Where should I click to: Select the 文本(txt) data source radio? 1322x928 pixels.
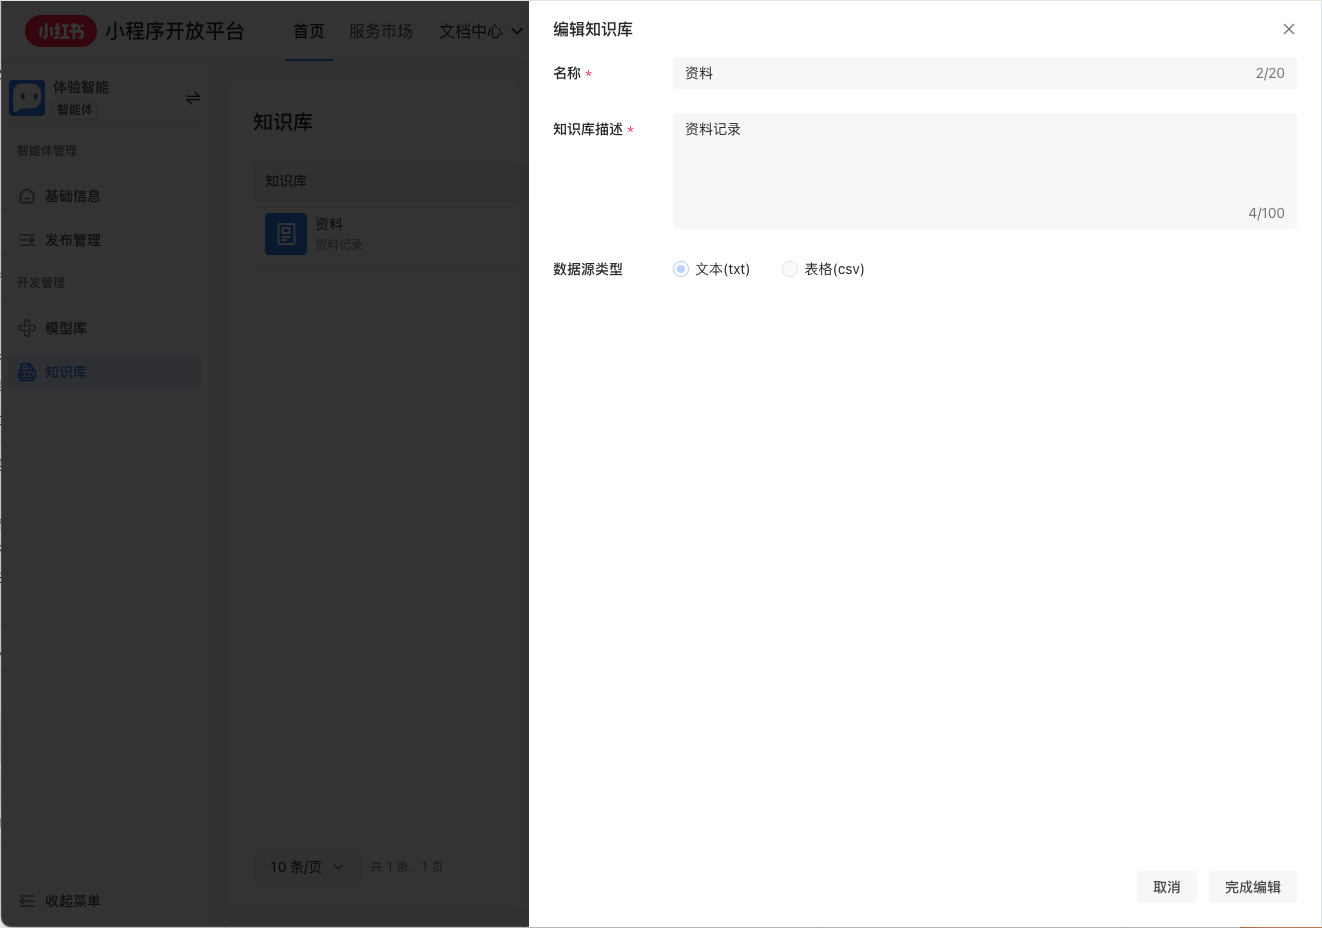click(681, 269)
